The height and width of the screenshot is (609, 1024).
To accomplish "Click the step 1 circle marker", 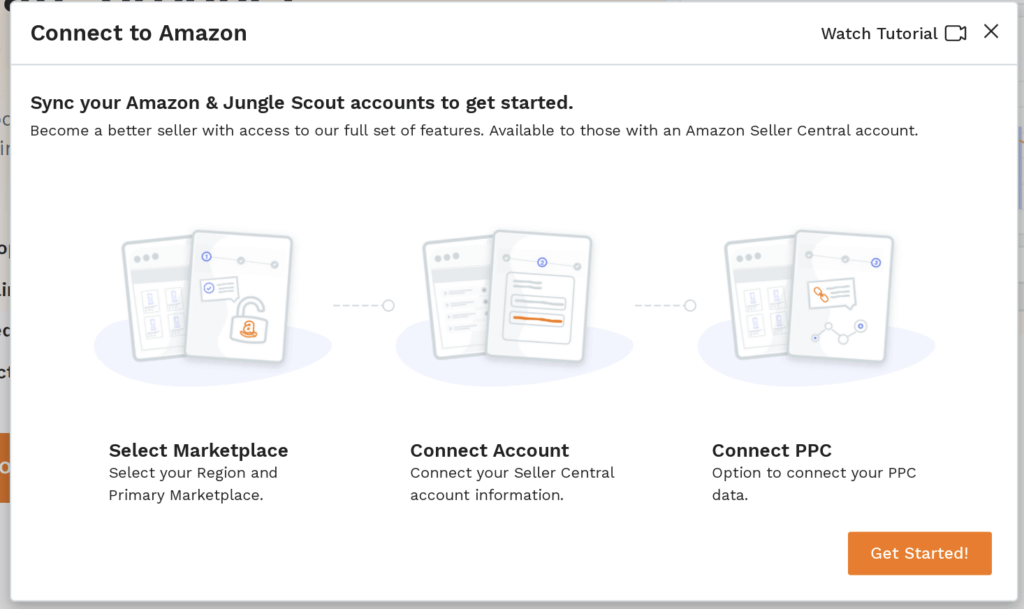I will coord(206,257).
